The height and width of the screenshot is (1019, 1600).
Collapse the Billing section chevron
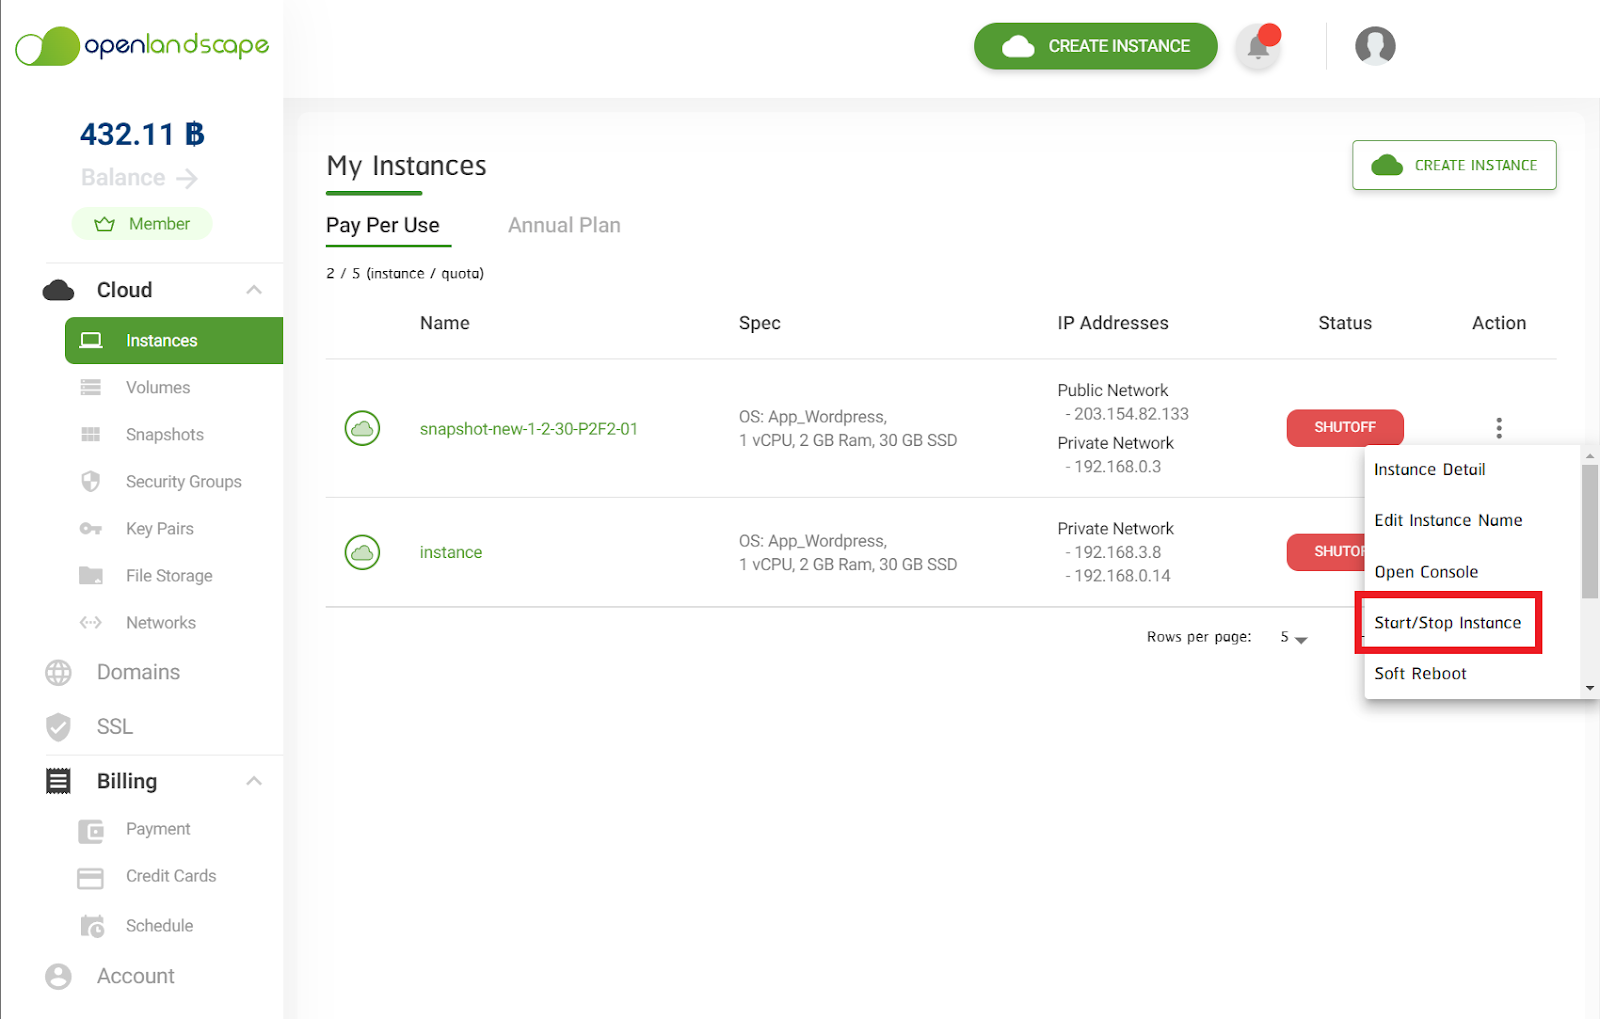pos(254,781)
